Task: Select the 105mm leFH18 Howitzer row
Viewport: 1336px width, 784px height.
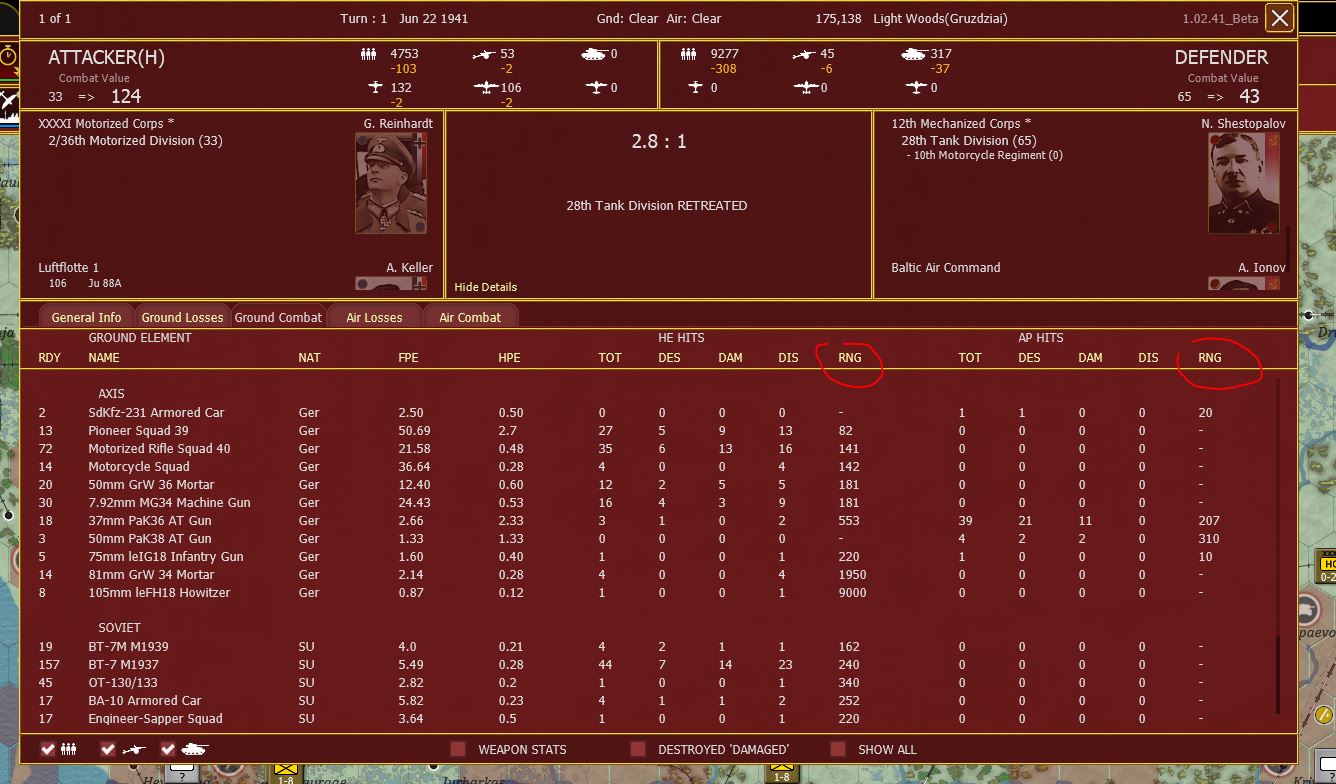Action: coord(648,593)
